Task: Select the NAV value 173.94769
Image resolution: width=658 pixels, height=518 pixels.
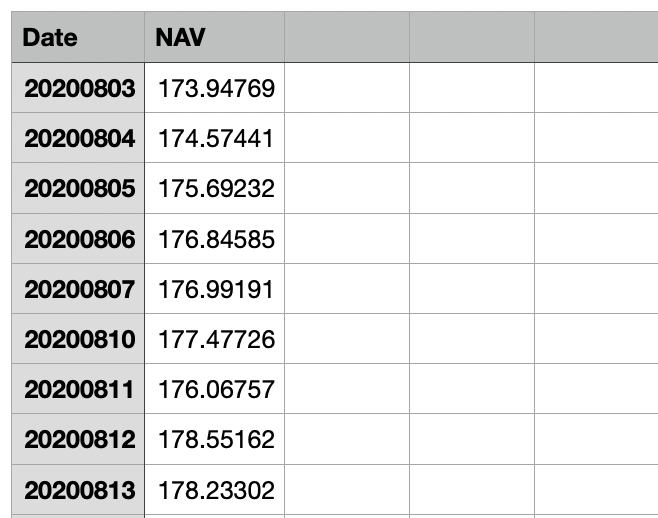Action: point(214,88)
